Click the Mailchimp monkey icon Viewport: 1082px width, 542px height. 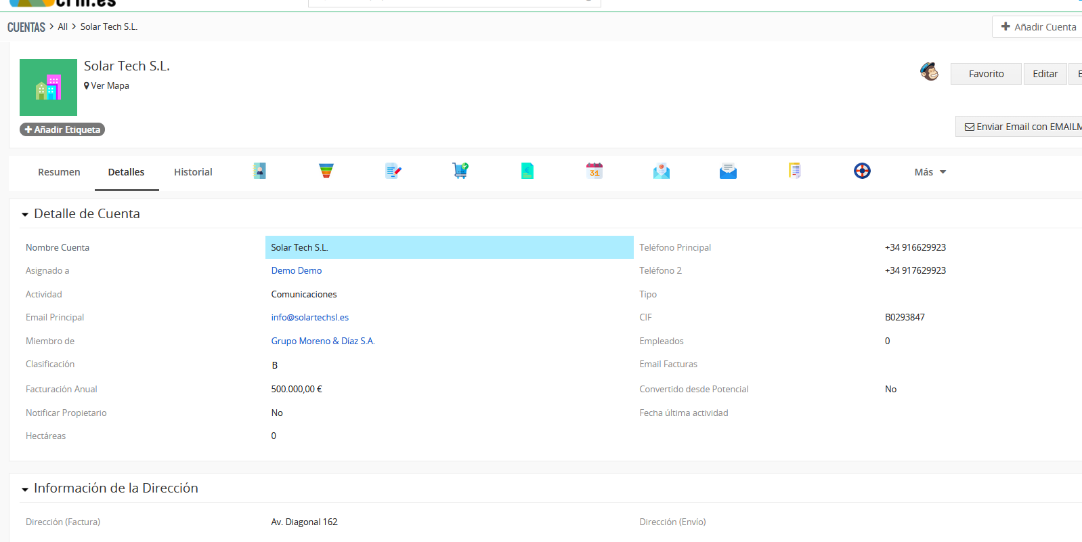click(x=929, y=72)
